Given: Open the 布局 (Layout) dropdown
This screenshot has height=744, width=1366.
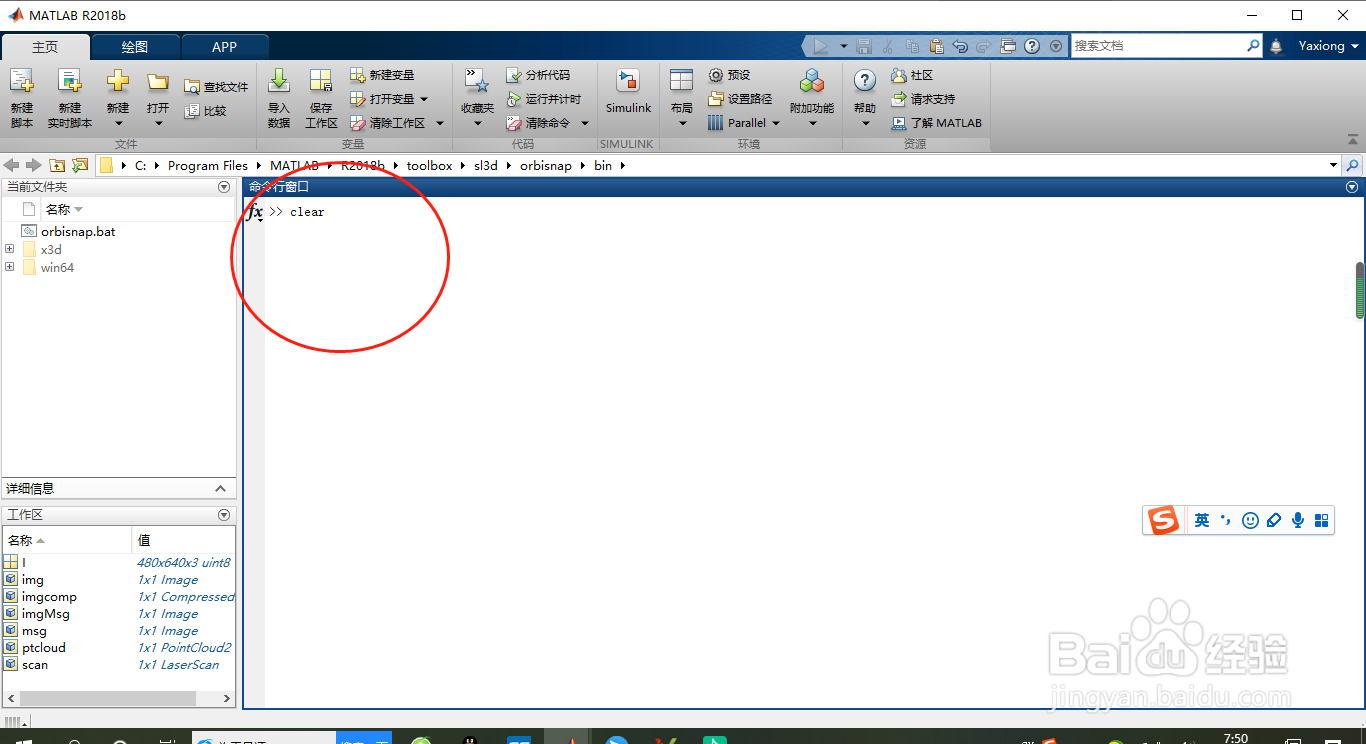Looking at the screenshot, I should coord(682,124).
